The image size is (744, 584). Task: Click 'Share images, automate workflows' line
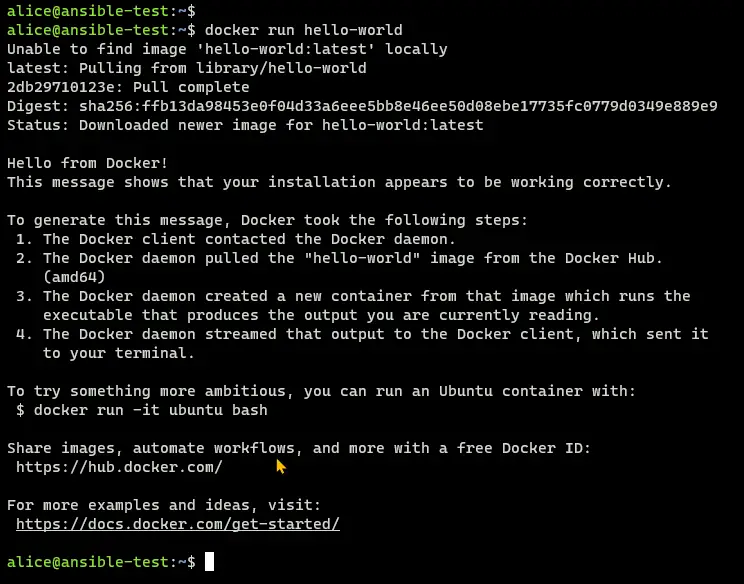(x=299, y=448)
